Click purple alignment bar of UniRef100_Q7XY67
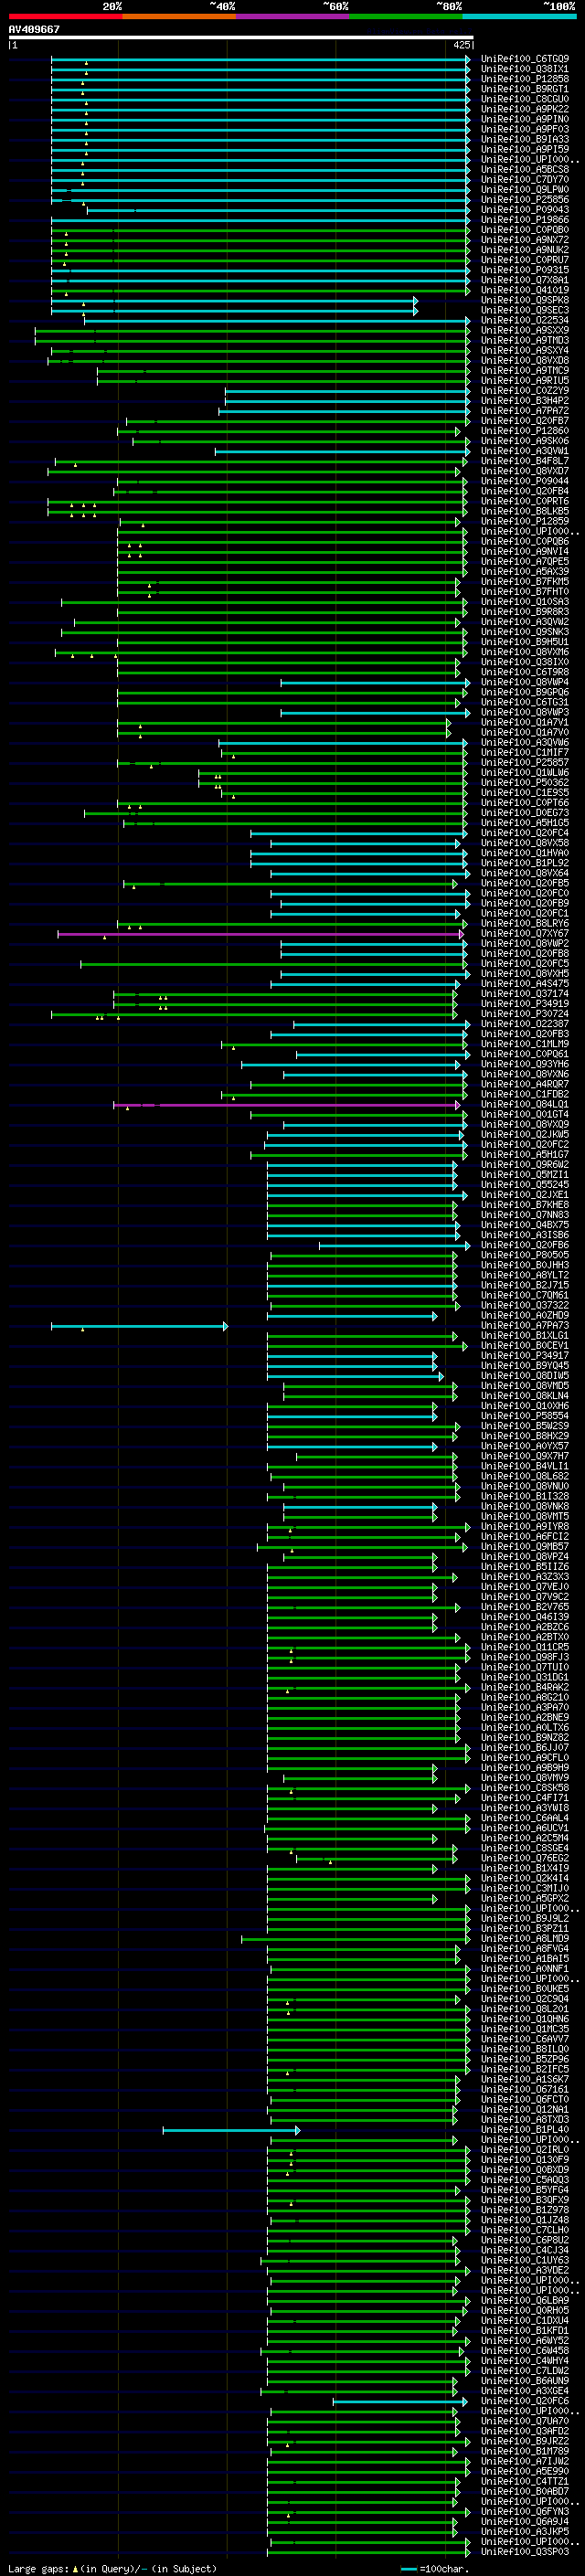Screen dimensions: 585x2576 260,934
